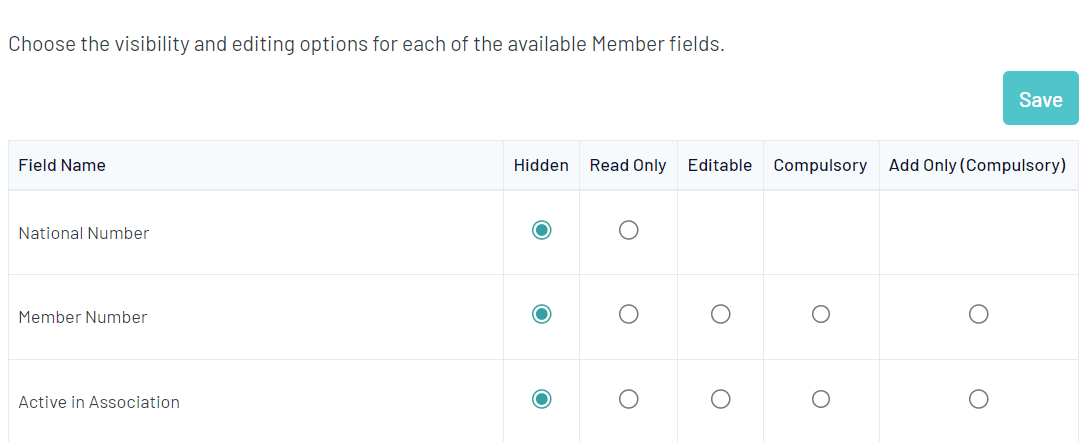Choose Add Only (Compulsory) for Active in Association
The image size is (1089, 442).
[x=978, y=400]
